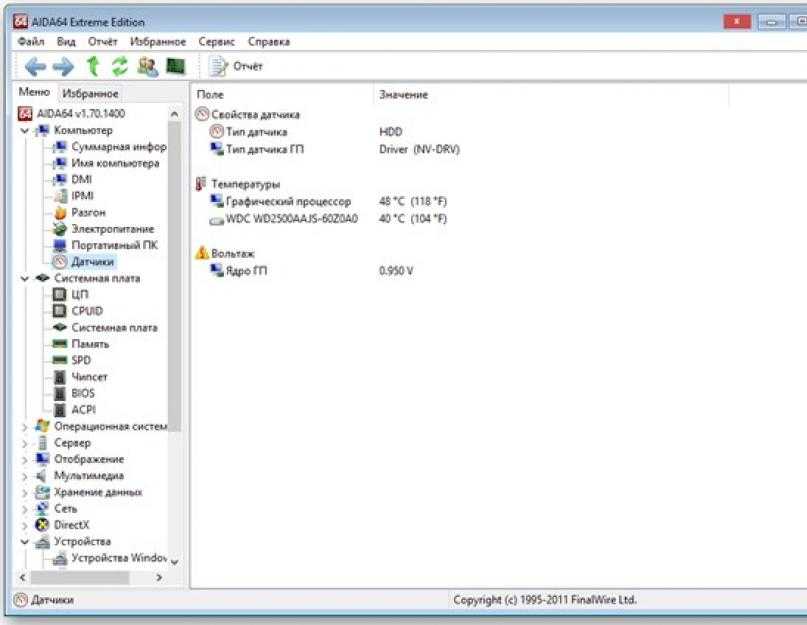The height and width of the screenshot is (625, 807).
Task: Click the blue Back arrow toolbar icon
Action: (x=36, y=66)
